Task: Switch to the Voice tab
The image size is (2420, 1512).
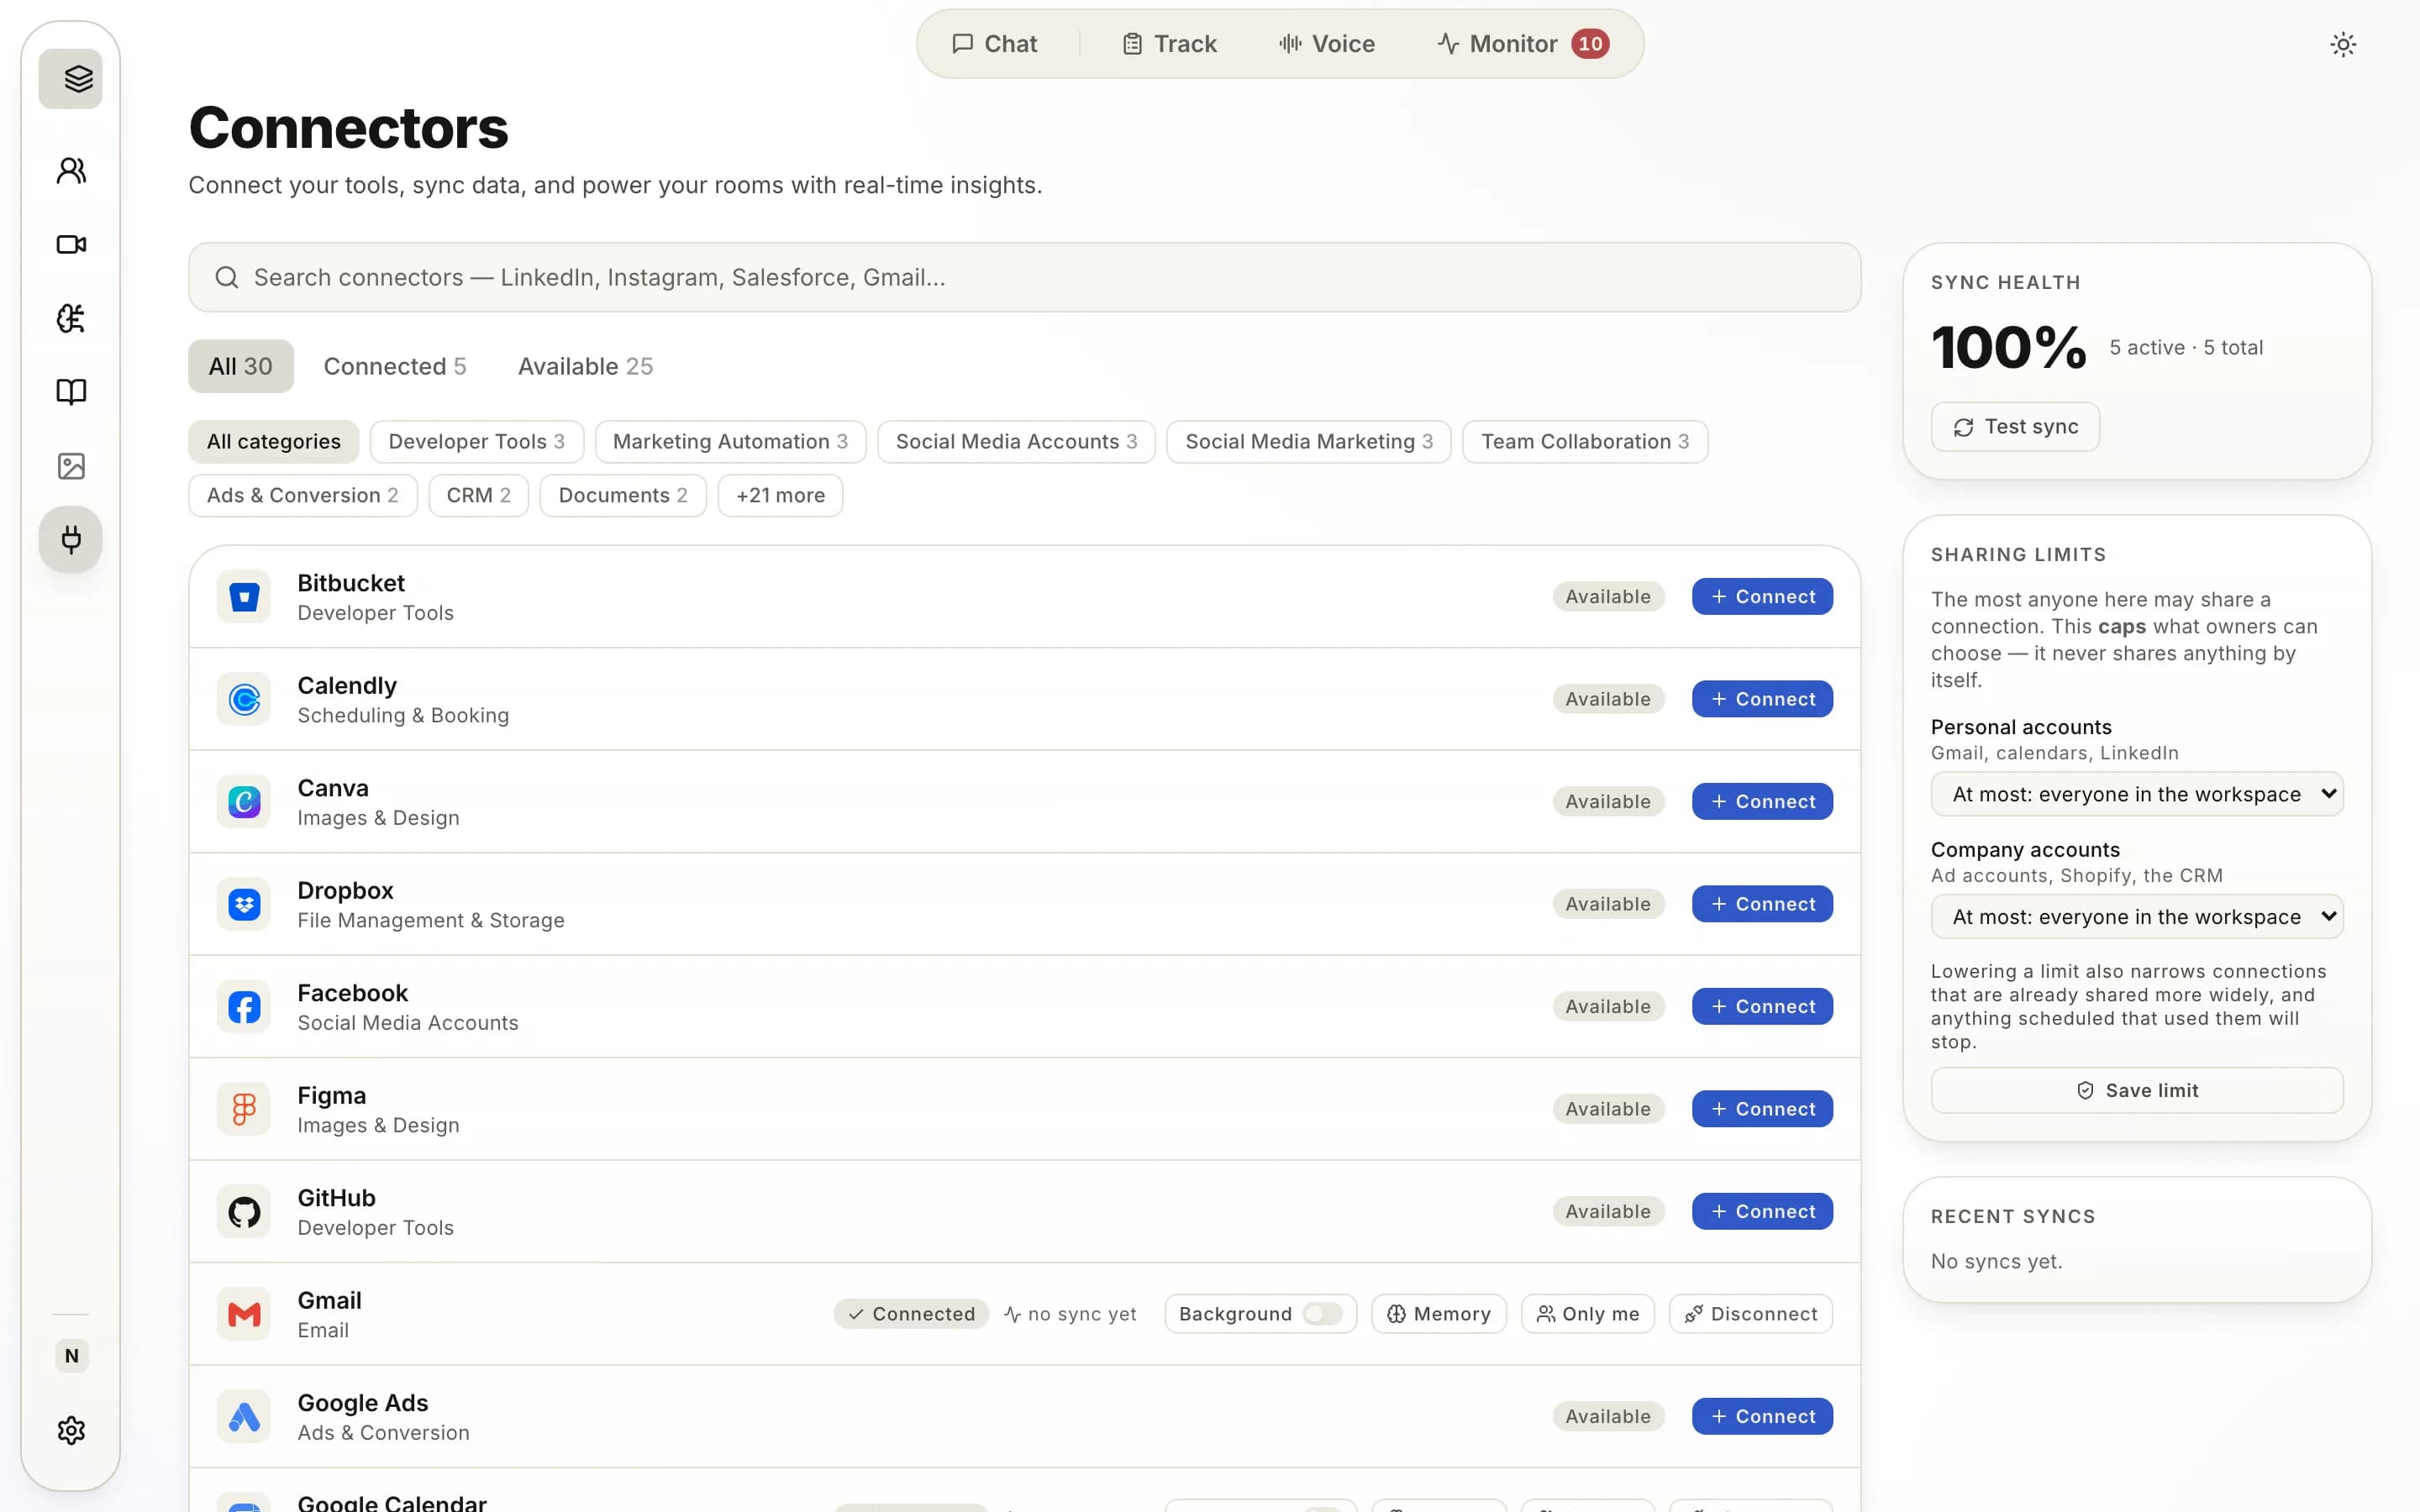Action: (x=1326, y=44)
